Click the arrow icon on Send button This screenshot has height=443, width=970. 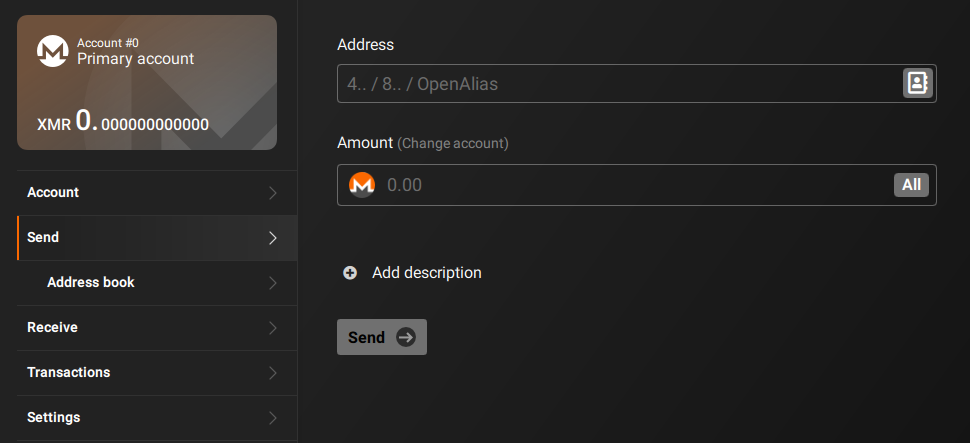[406, 338]
